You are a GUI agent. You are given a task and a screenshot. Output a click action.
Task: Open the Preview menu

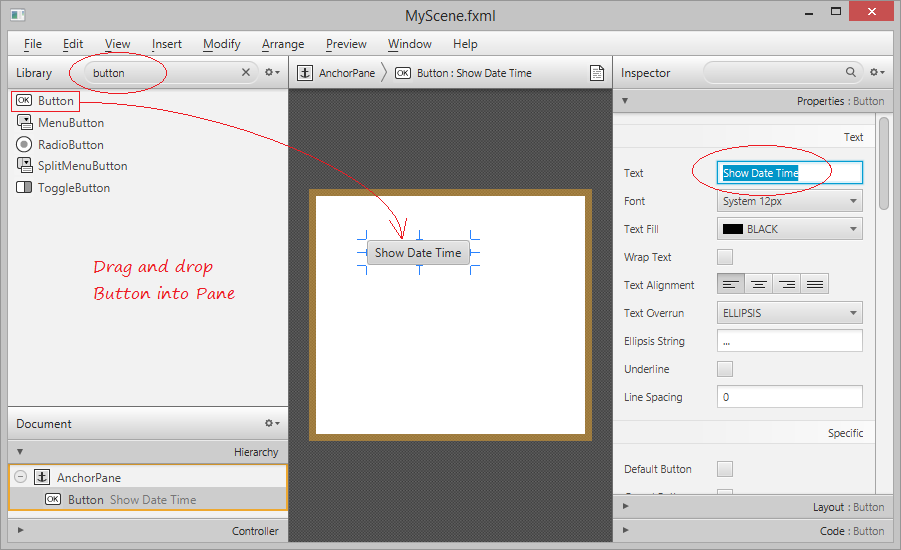[x=346, y=44]
